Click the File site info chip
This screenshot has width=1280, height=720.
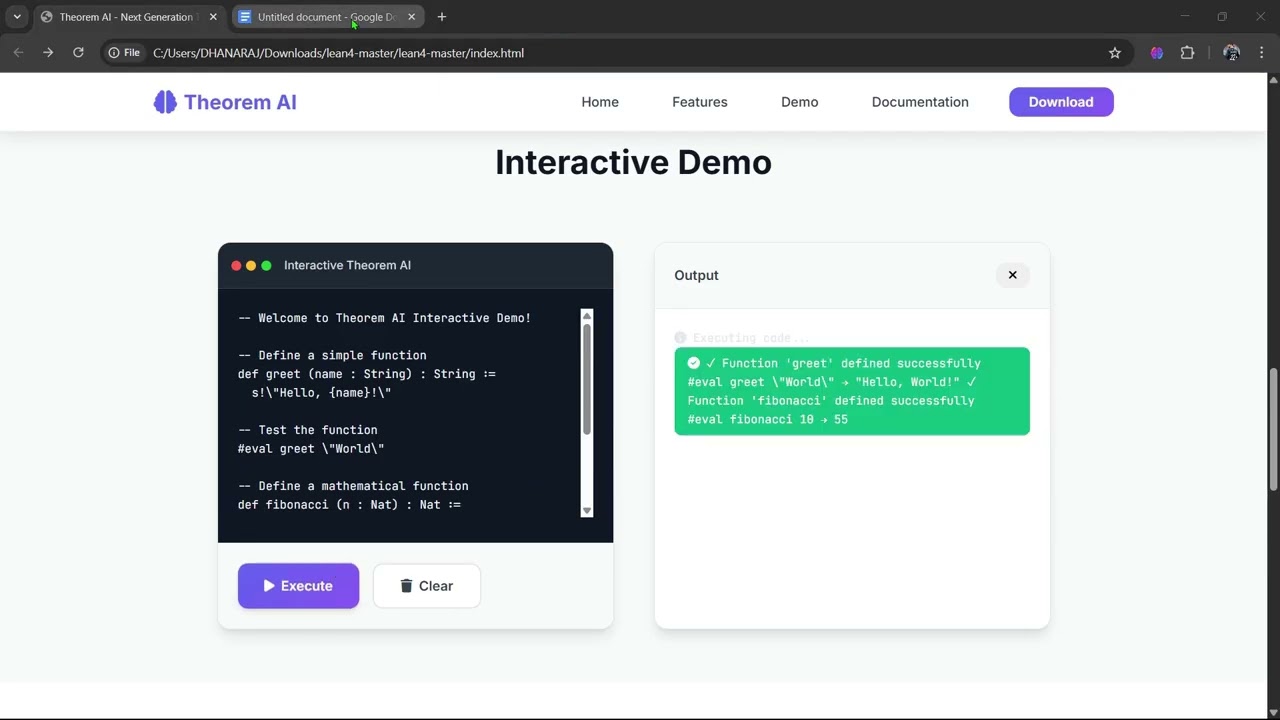pyautogui.click(x=125, y=53)
